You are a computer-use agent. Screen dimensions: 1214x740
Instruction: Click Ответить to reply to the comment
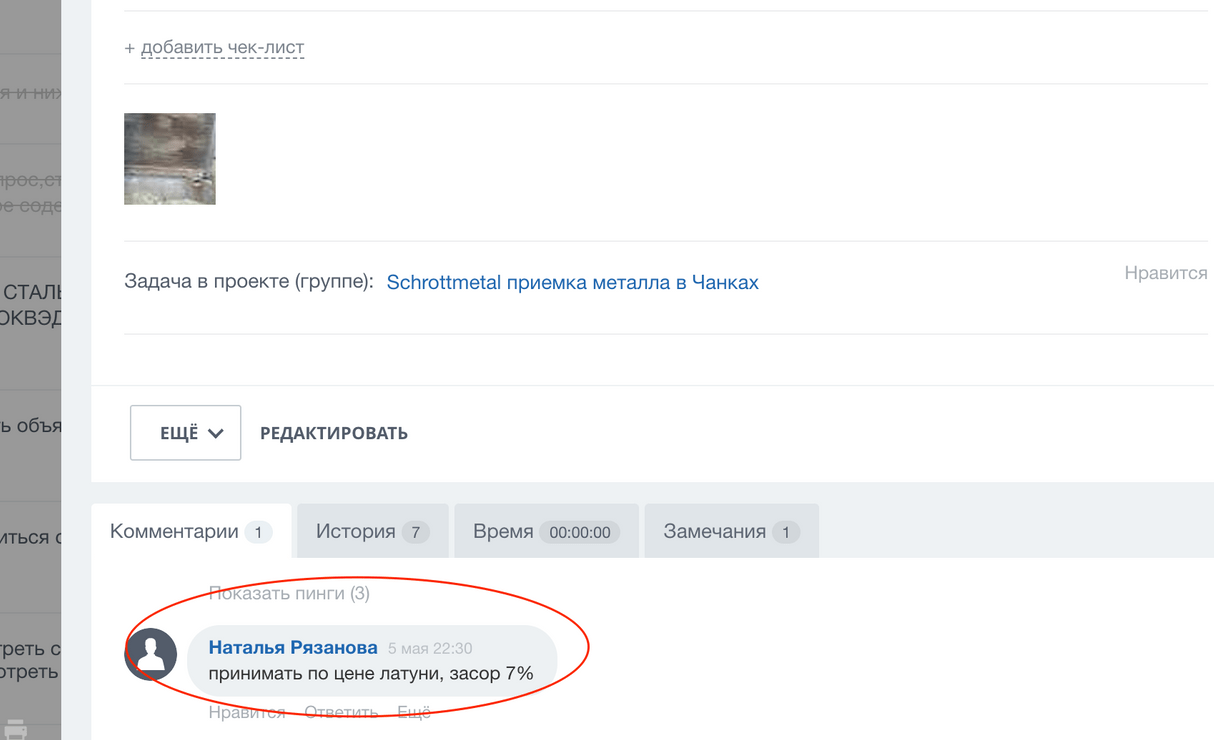coord(340,711)
